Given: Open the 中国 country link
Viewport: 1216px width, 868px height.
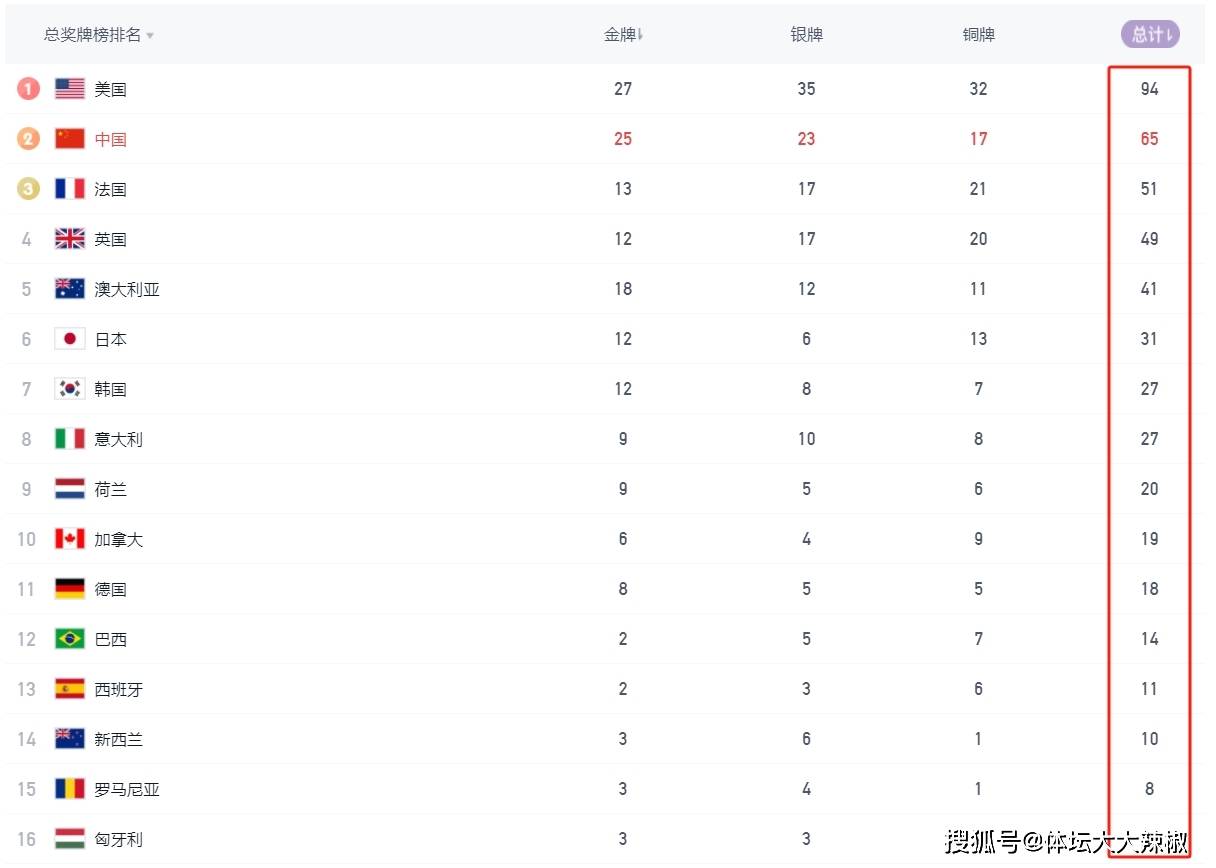Looking at the screenshot, I should click(110, 139).
